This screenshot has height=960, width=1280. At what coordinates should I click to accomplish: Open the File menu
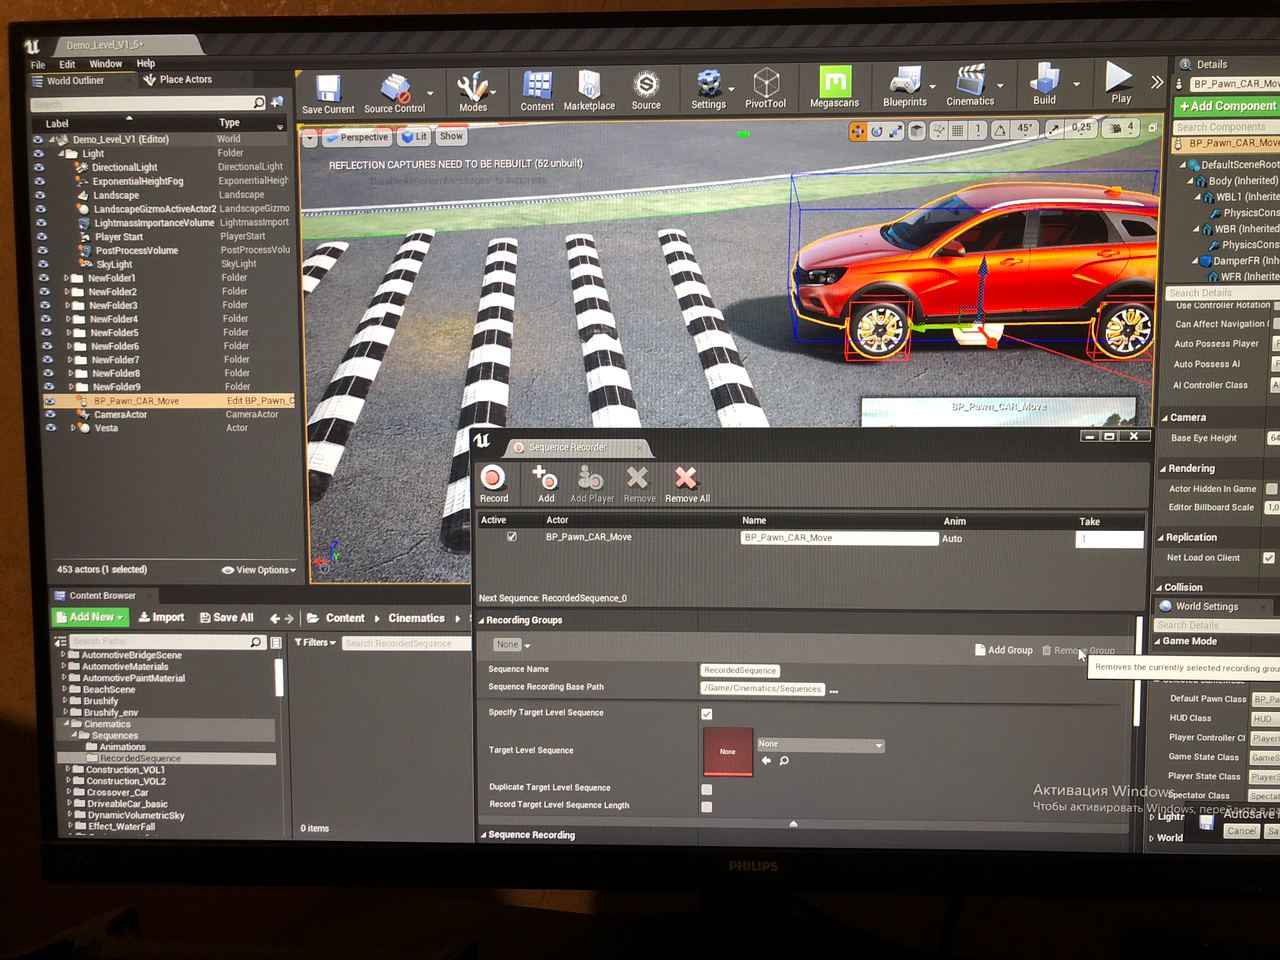(x=37, y=64)
